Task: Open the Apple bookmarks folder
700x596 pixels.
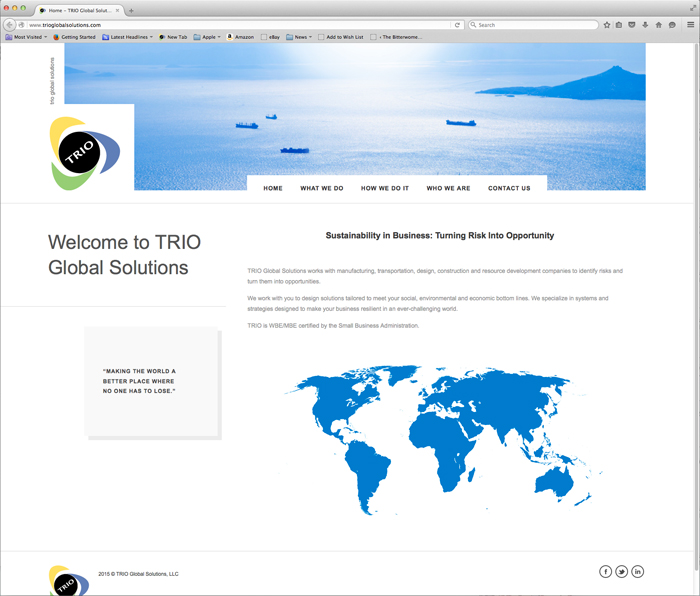Action: point(208,37)
